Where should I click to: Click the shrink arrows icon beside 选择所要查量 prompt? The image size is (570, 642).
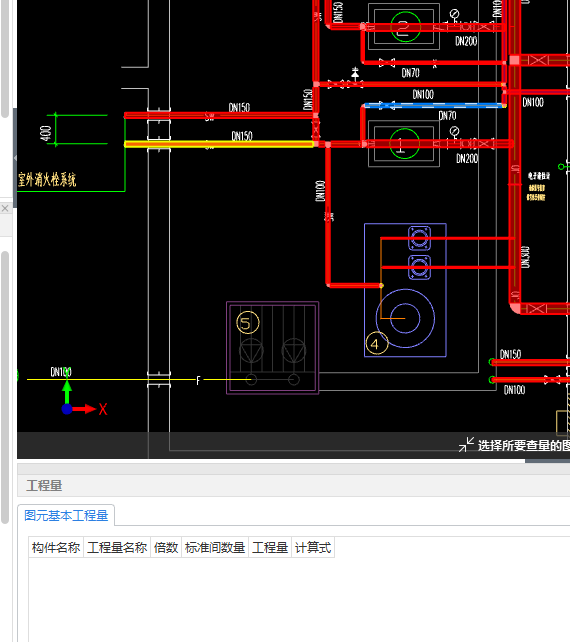pyautogui.click(x=466, y=444)
